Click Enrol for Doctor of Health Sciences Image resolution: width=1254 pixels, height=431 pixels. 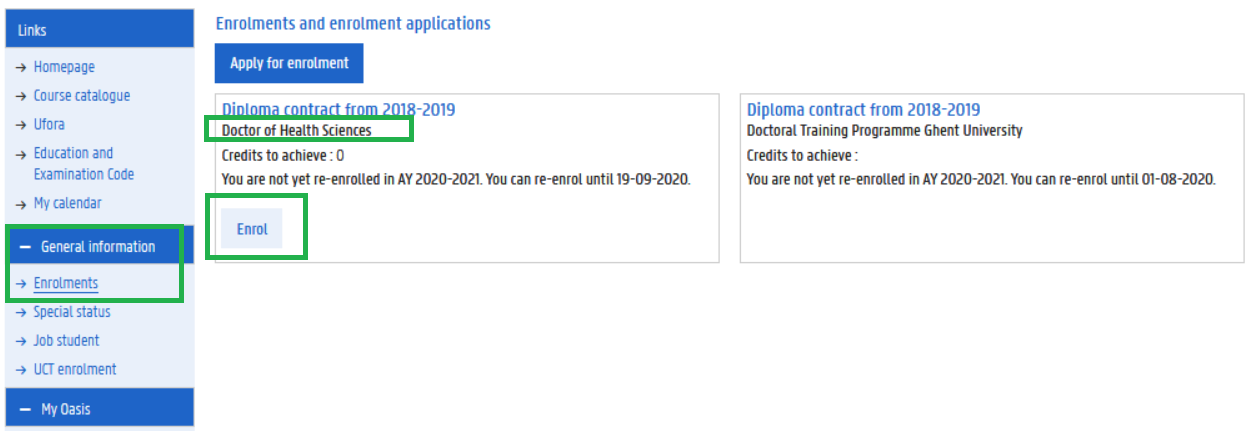click(252, 229)
